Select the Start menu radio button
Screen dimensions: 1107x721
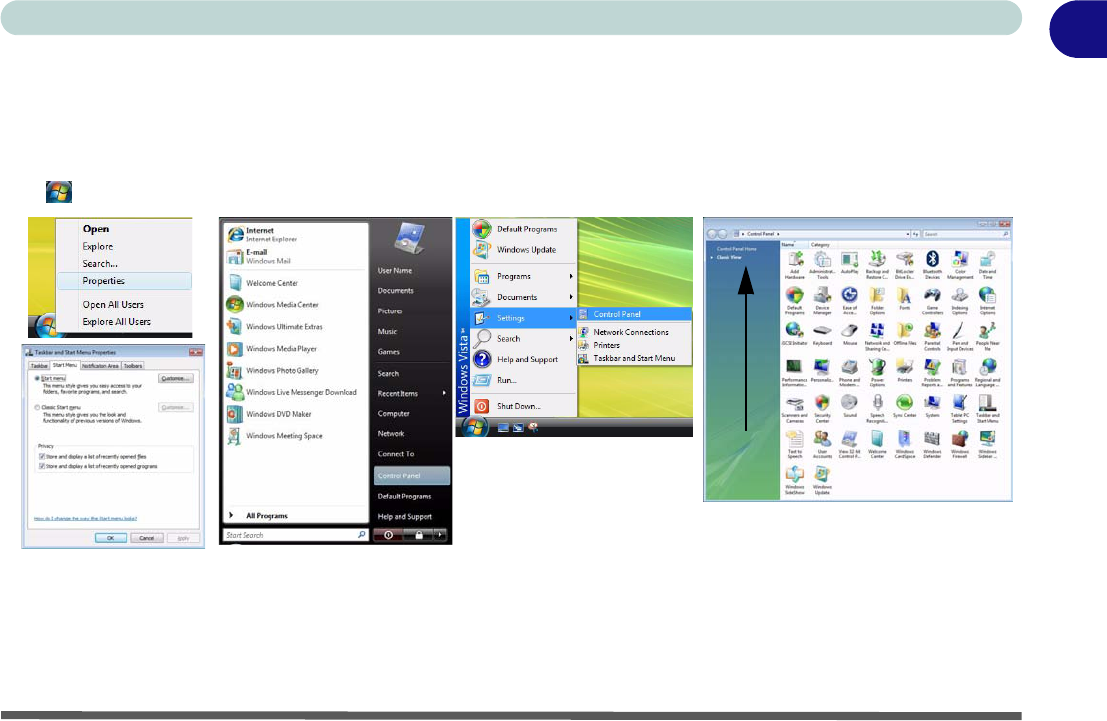(x=37, y=379)
